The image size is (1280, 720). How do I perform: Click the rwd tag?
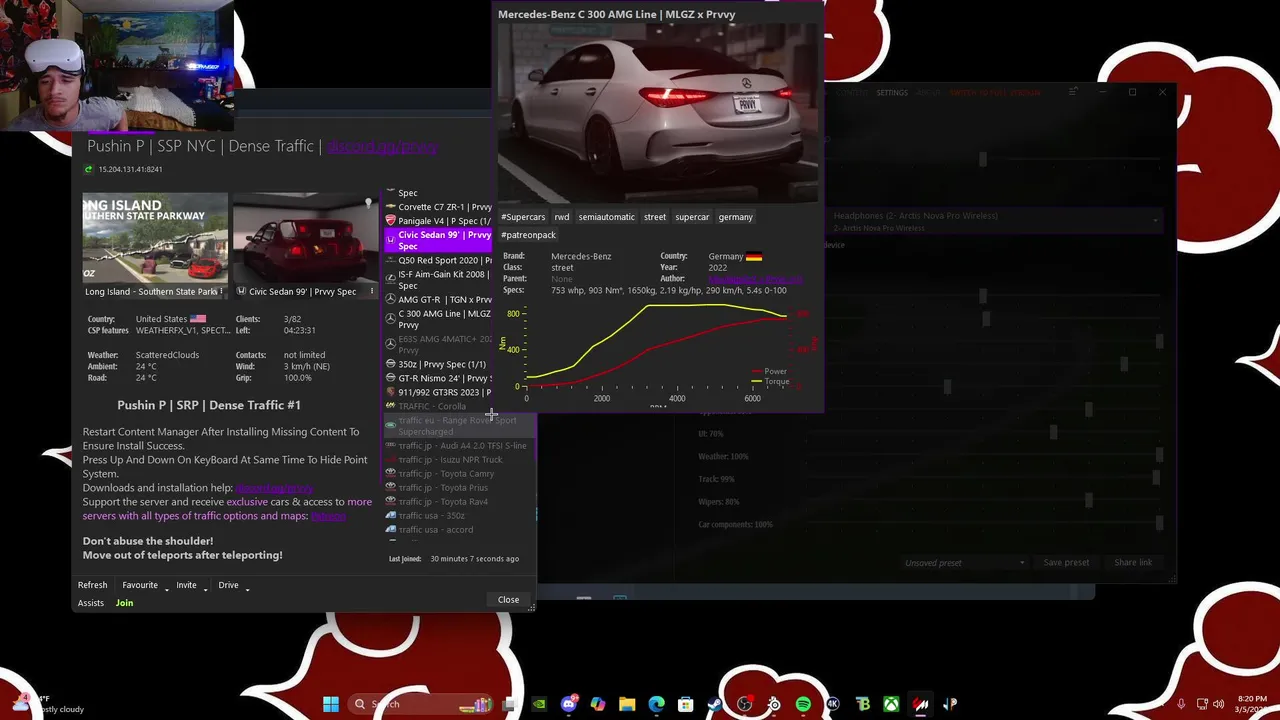[562, 217]
